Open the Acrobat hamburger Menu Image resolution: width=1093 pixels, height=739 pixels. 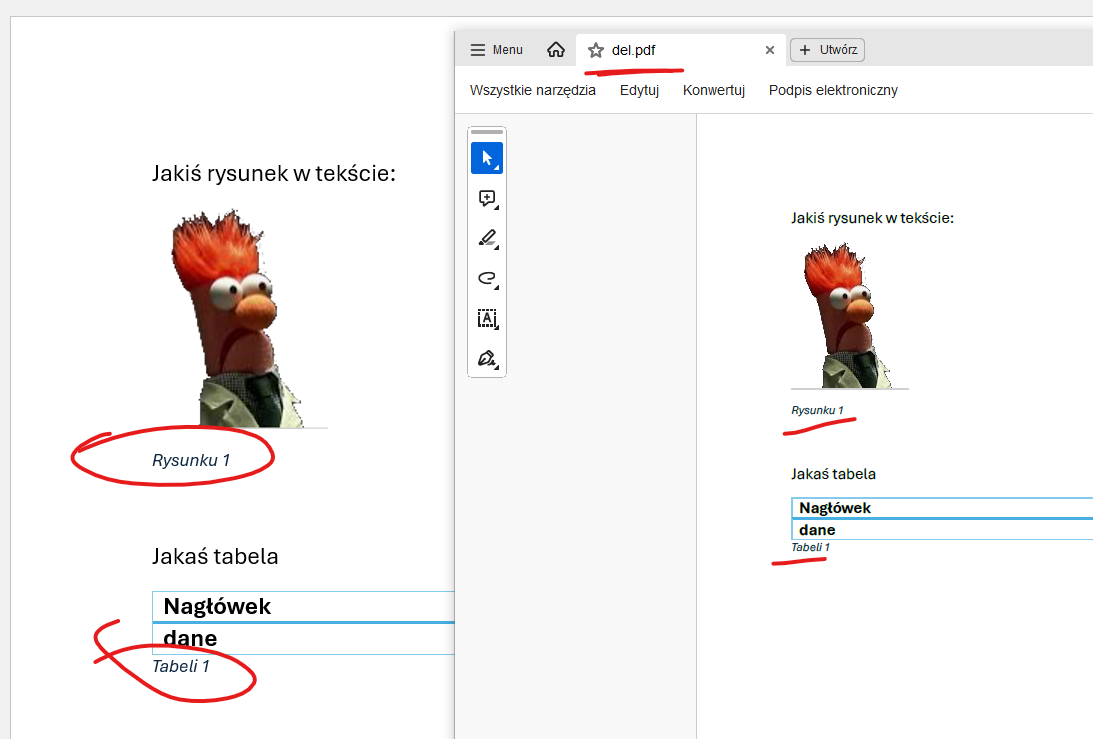tap(496, 50)
